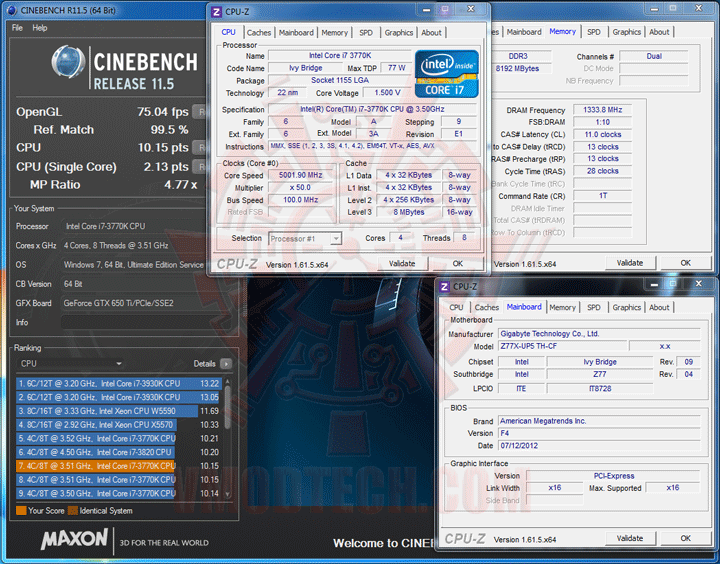Click the CPU-Z logo icon in front window title bar
Viewport: 720px width, 564px height.
tap(216, 11)
